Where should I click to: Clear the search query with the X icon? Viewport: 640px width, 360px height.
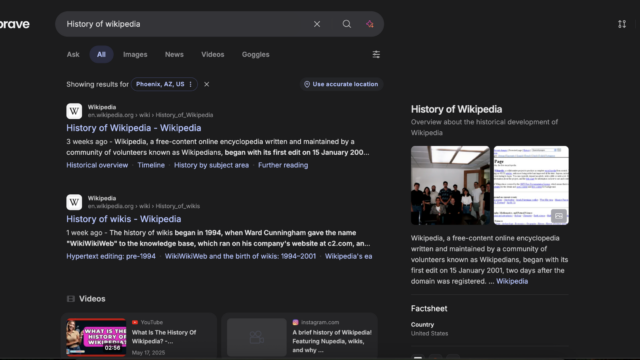tap(317, 24)
